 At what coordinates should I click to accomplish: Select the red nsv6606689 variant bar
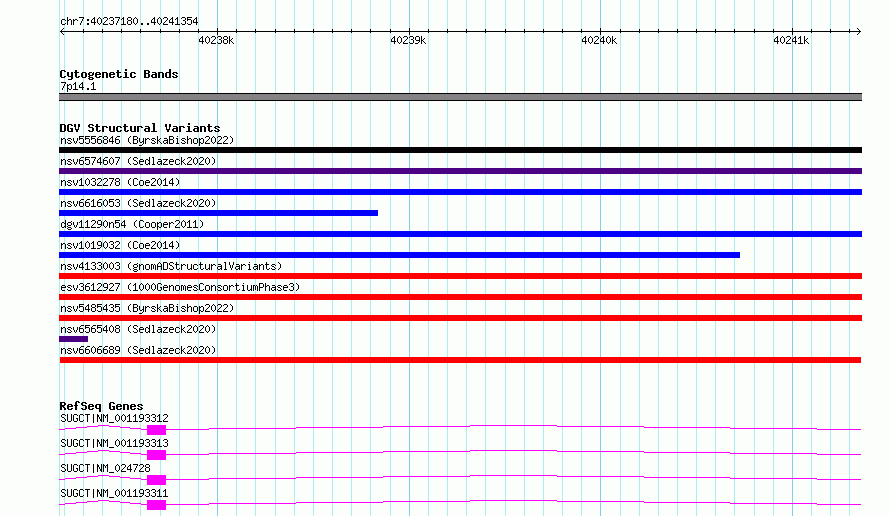click(460, 360)
